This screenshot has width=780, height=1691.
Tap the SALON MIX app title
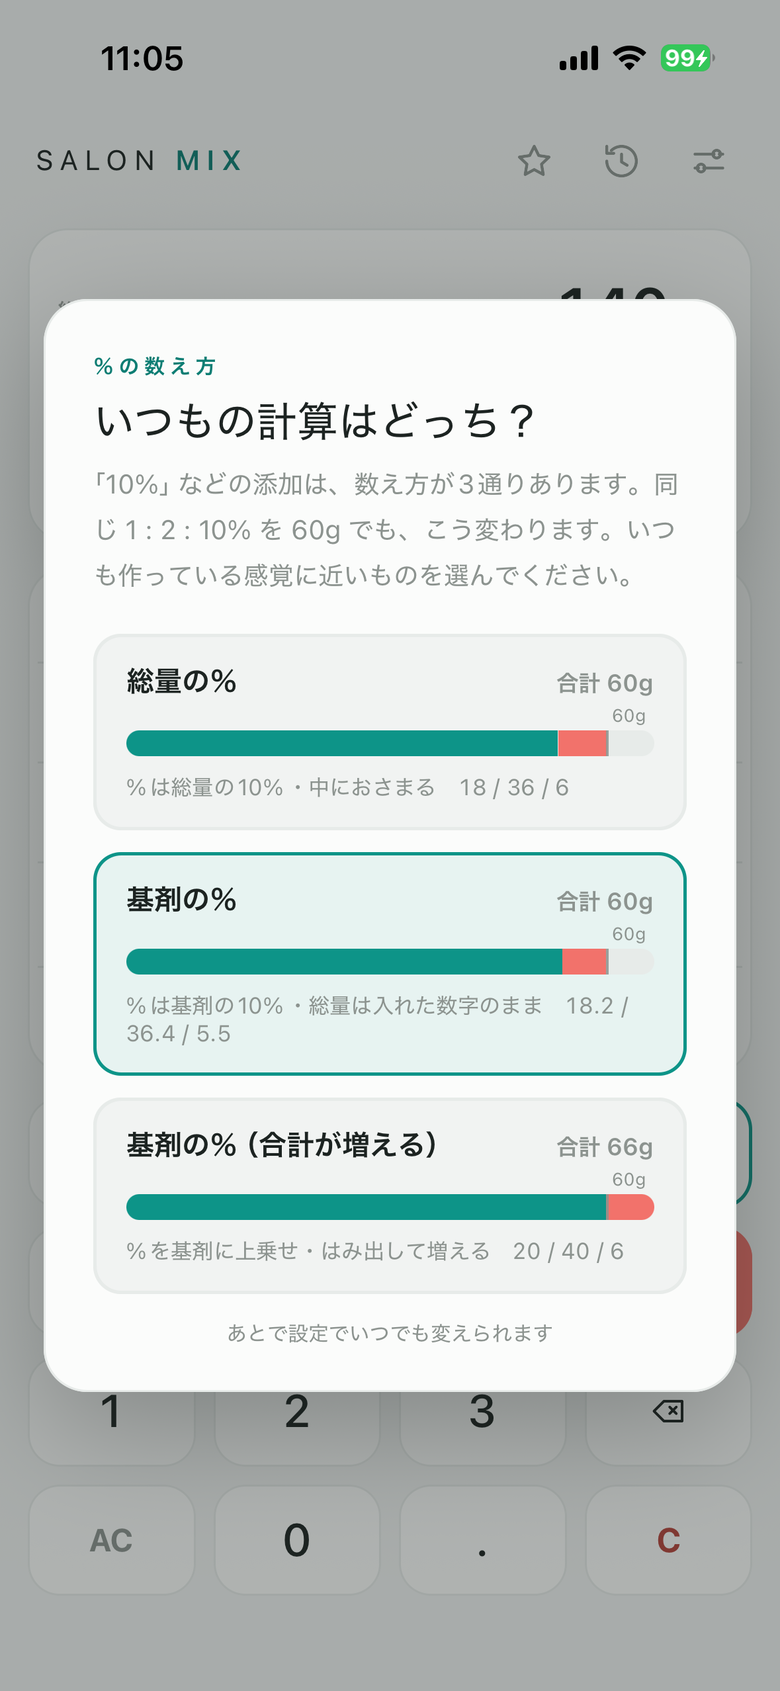tap(140, 161)
